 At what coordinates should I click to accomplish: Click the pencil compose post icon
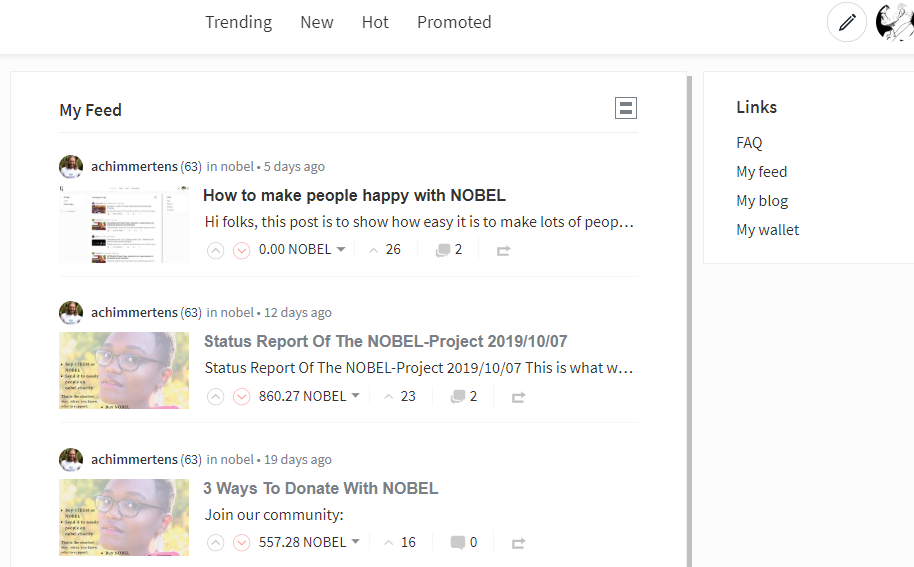click(x=847, y=22)
